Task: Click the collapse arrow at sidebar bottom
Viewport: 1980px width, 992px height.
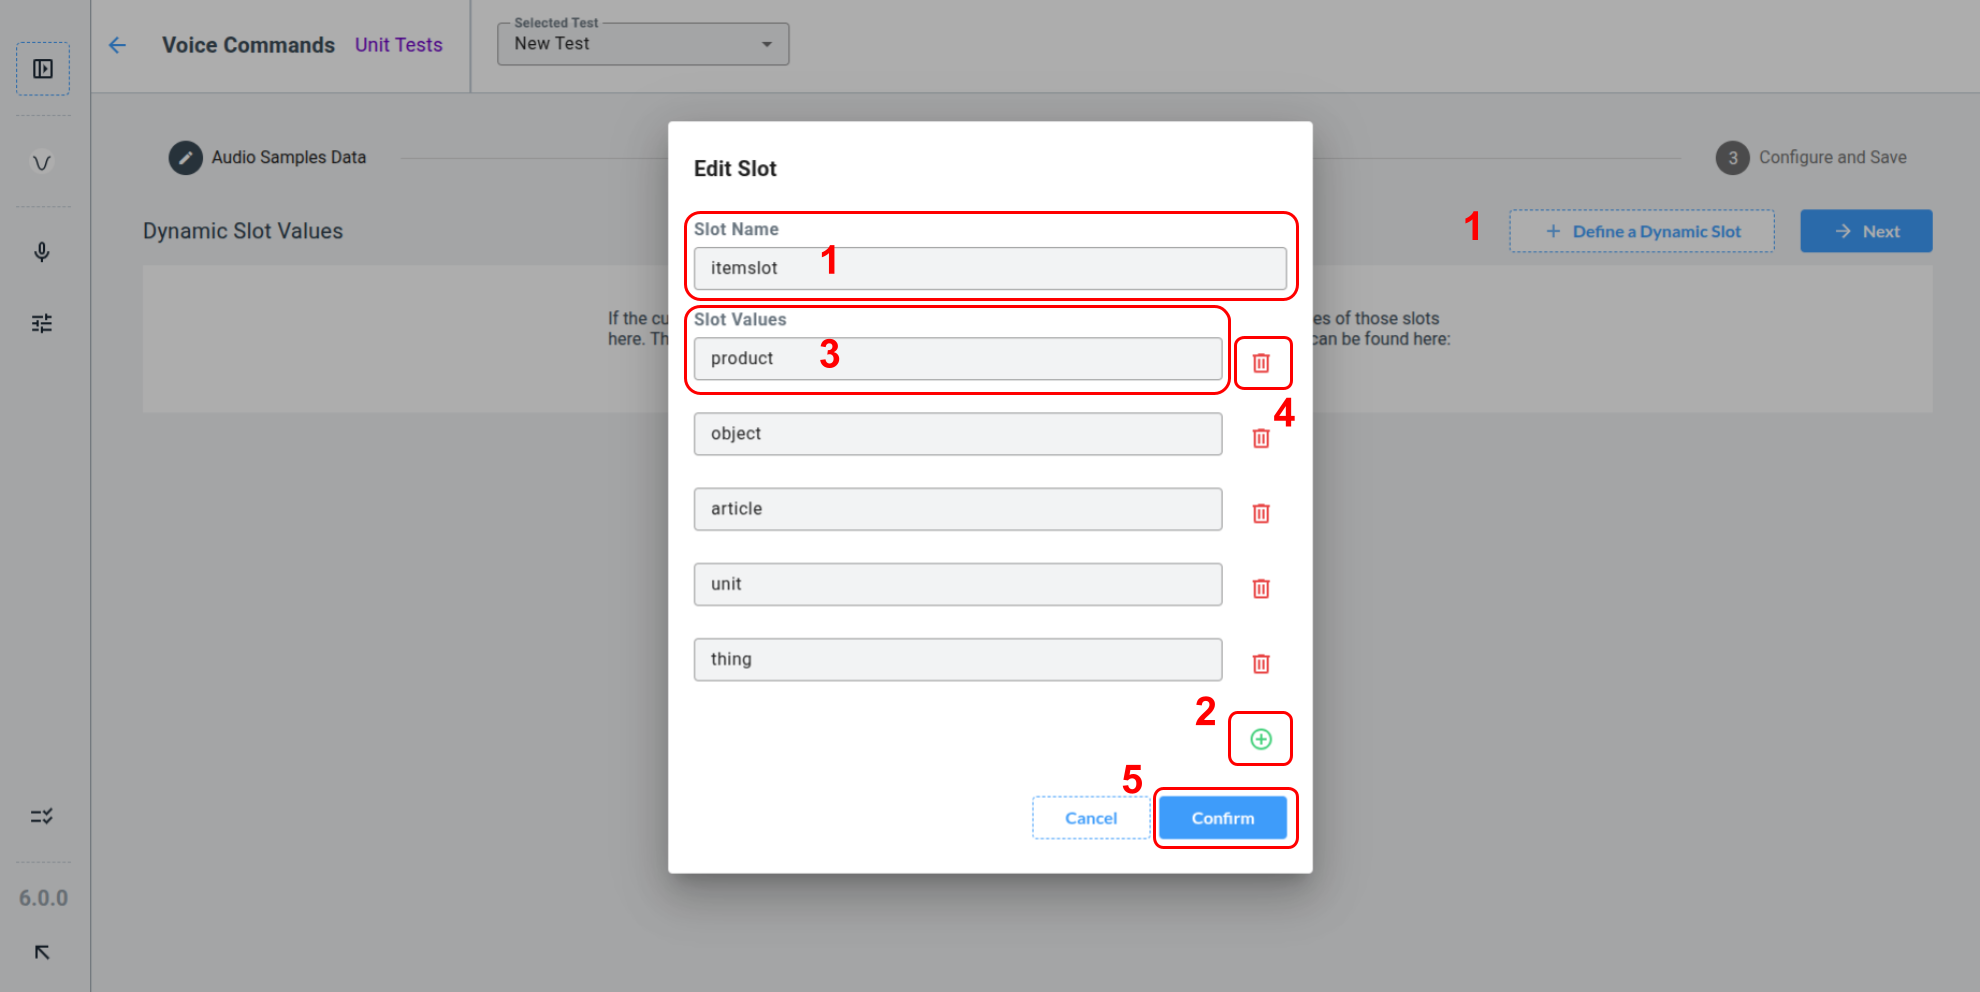Action: tap(42, 952)
